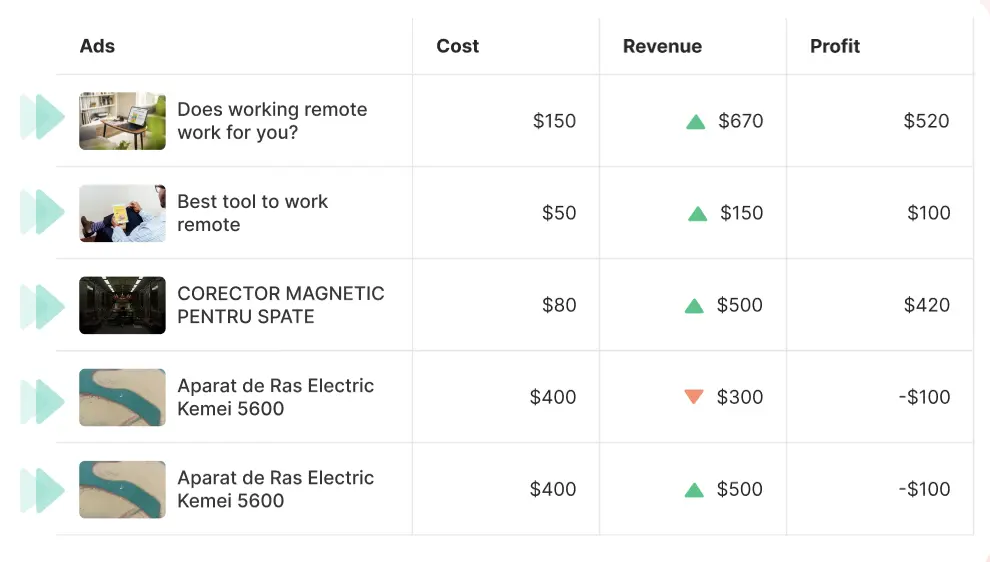Click the $420 profit value
Screen dimensions: 990x562
click(926, 305)
